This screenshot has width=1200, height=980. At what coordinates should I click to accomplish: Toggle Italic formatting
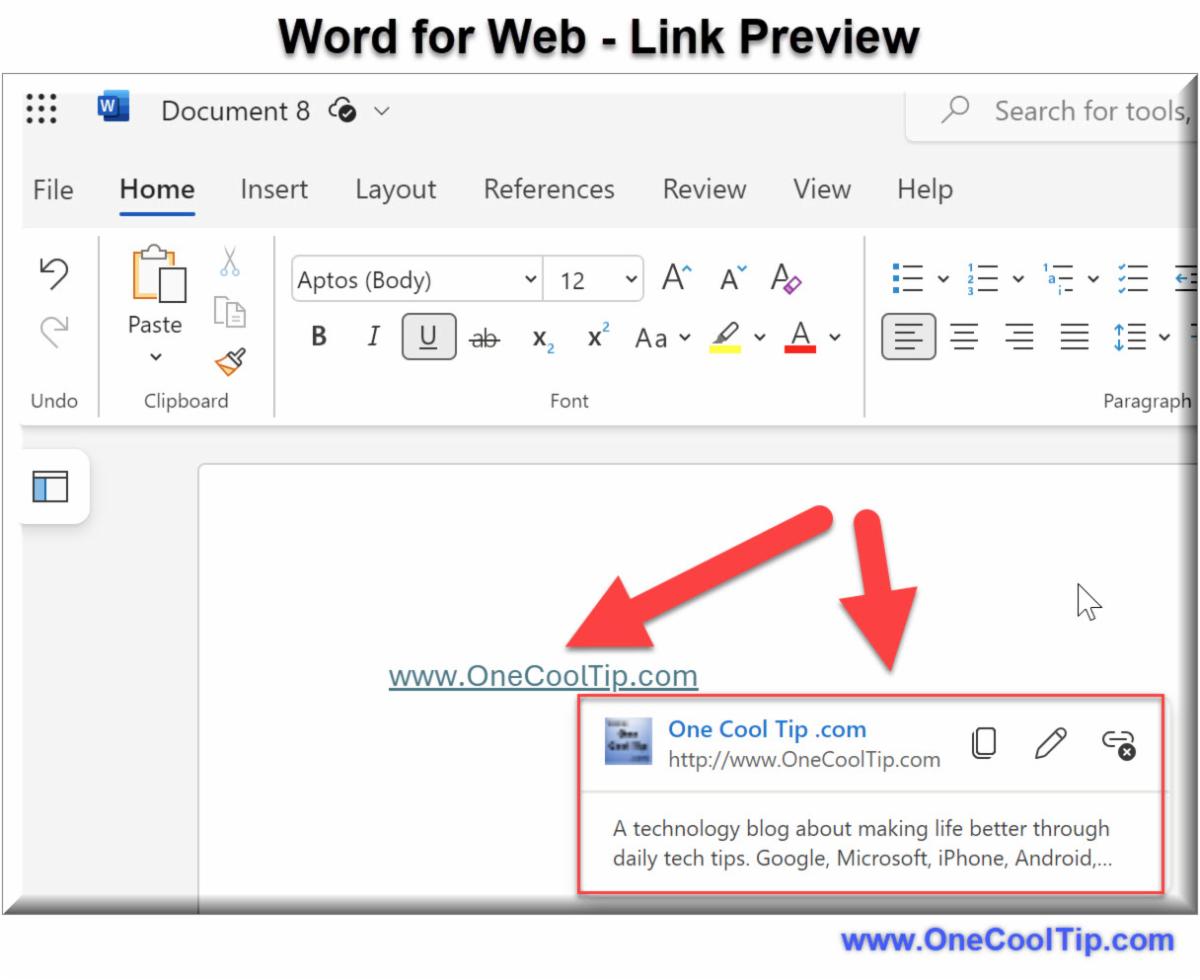click(x=373, y=337)
